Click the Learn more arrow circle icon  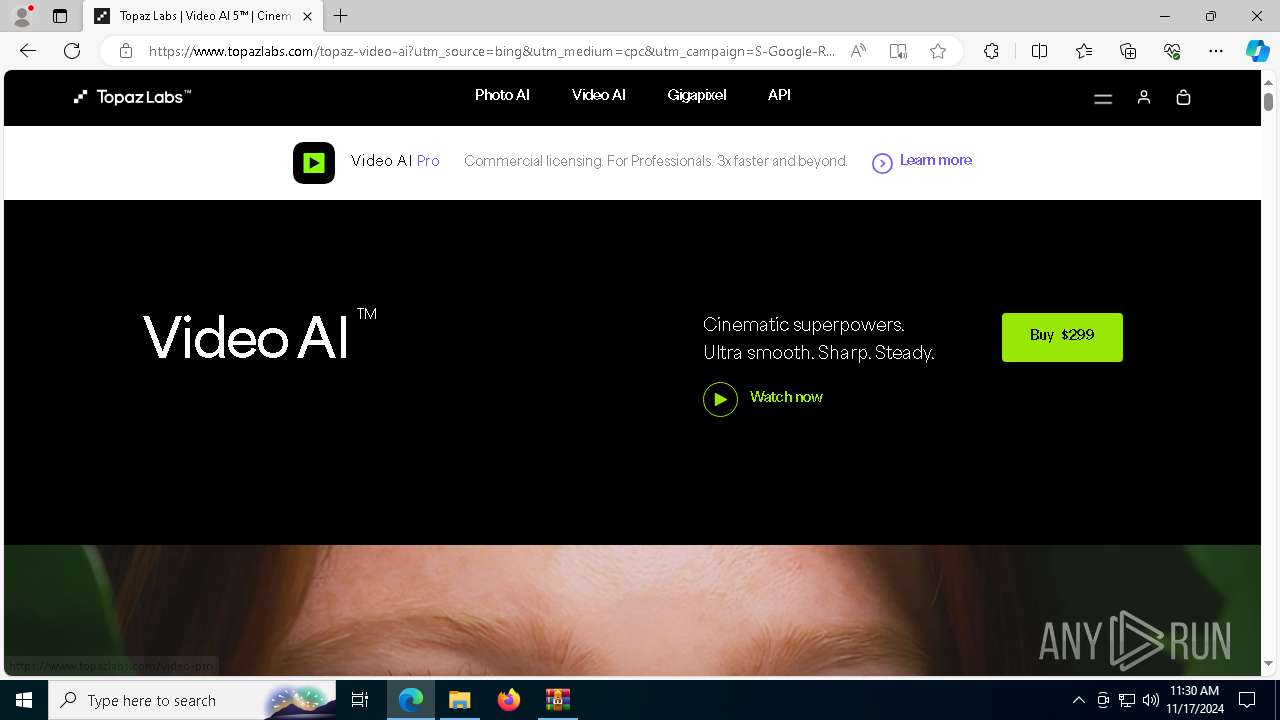click(x=882, y=163)
